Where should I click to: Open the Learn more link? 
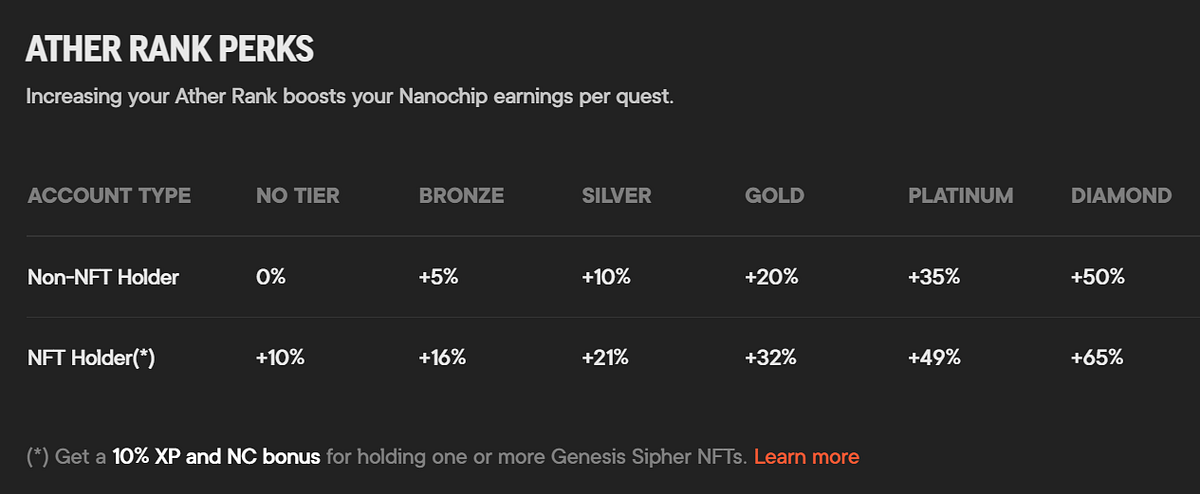(806, 457)
